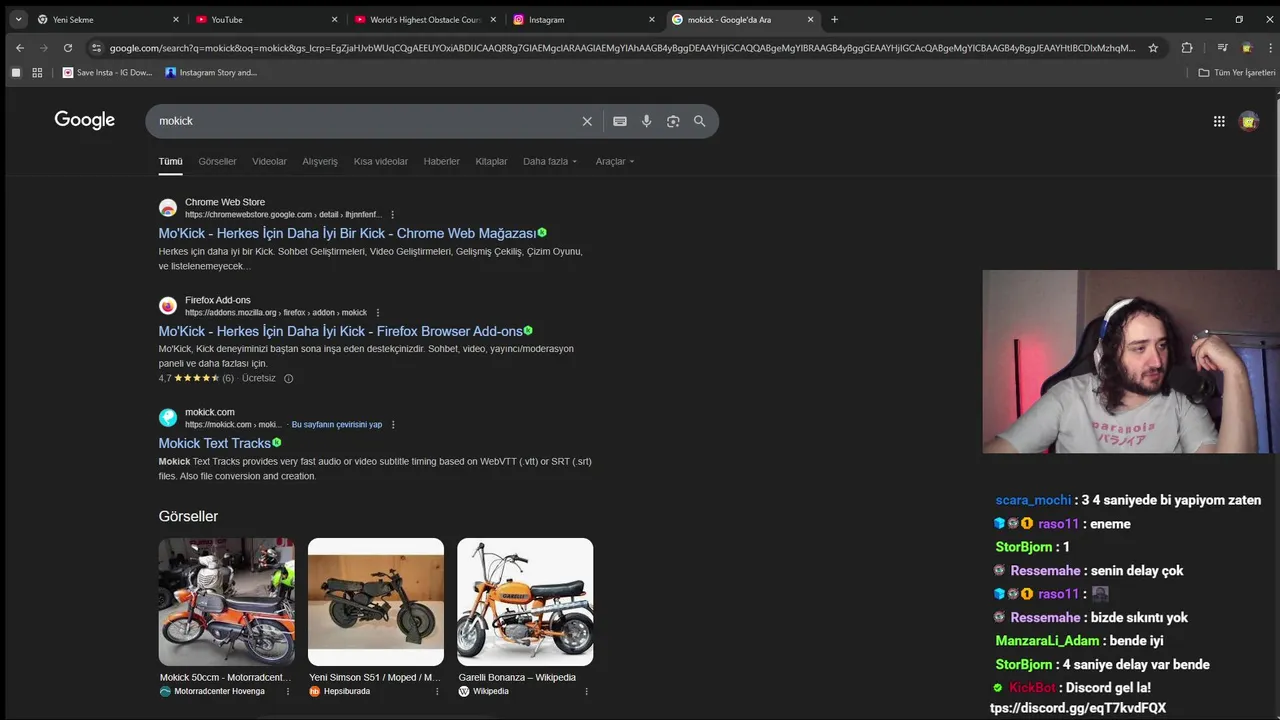Open Instagram Story and... bookmark

211,72
